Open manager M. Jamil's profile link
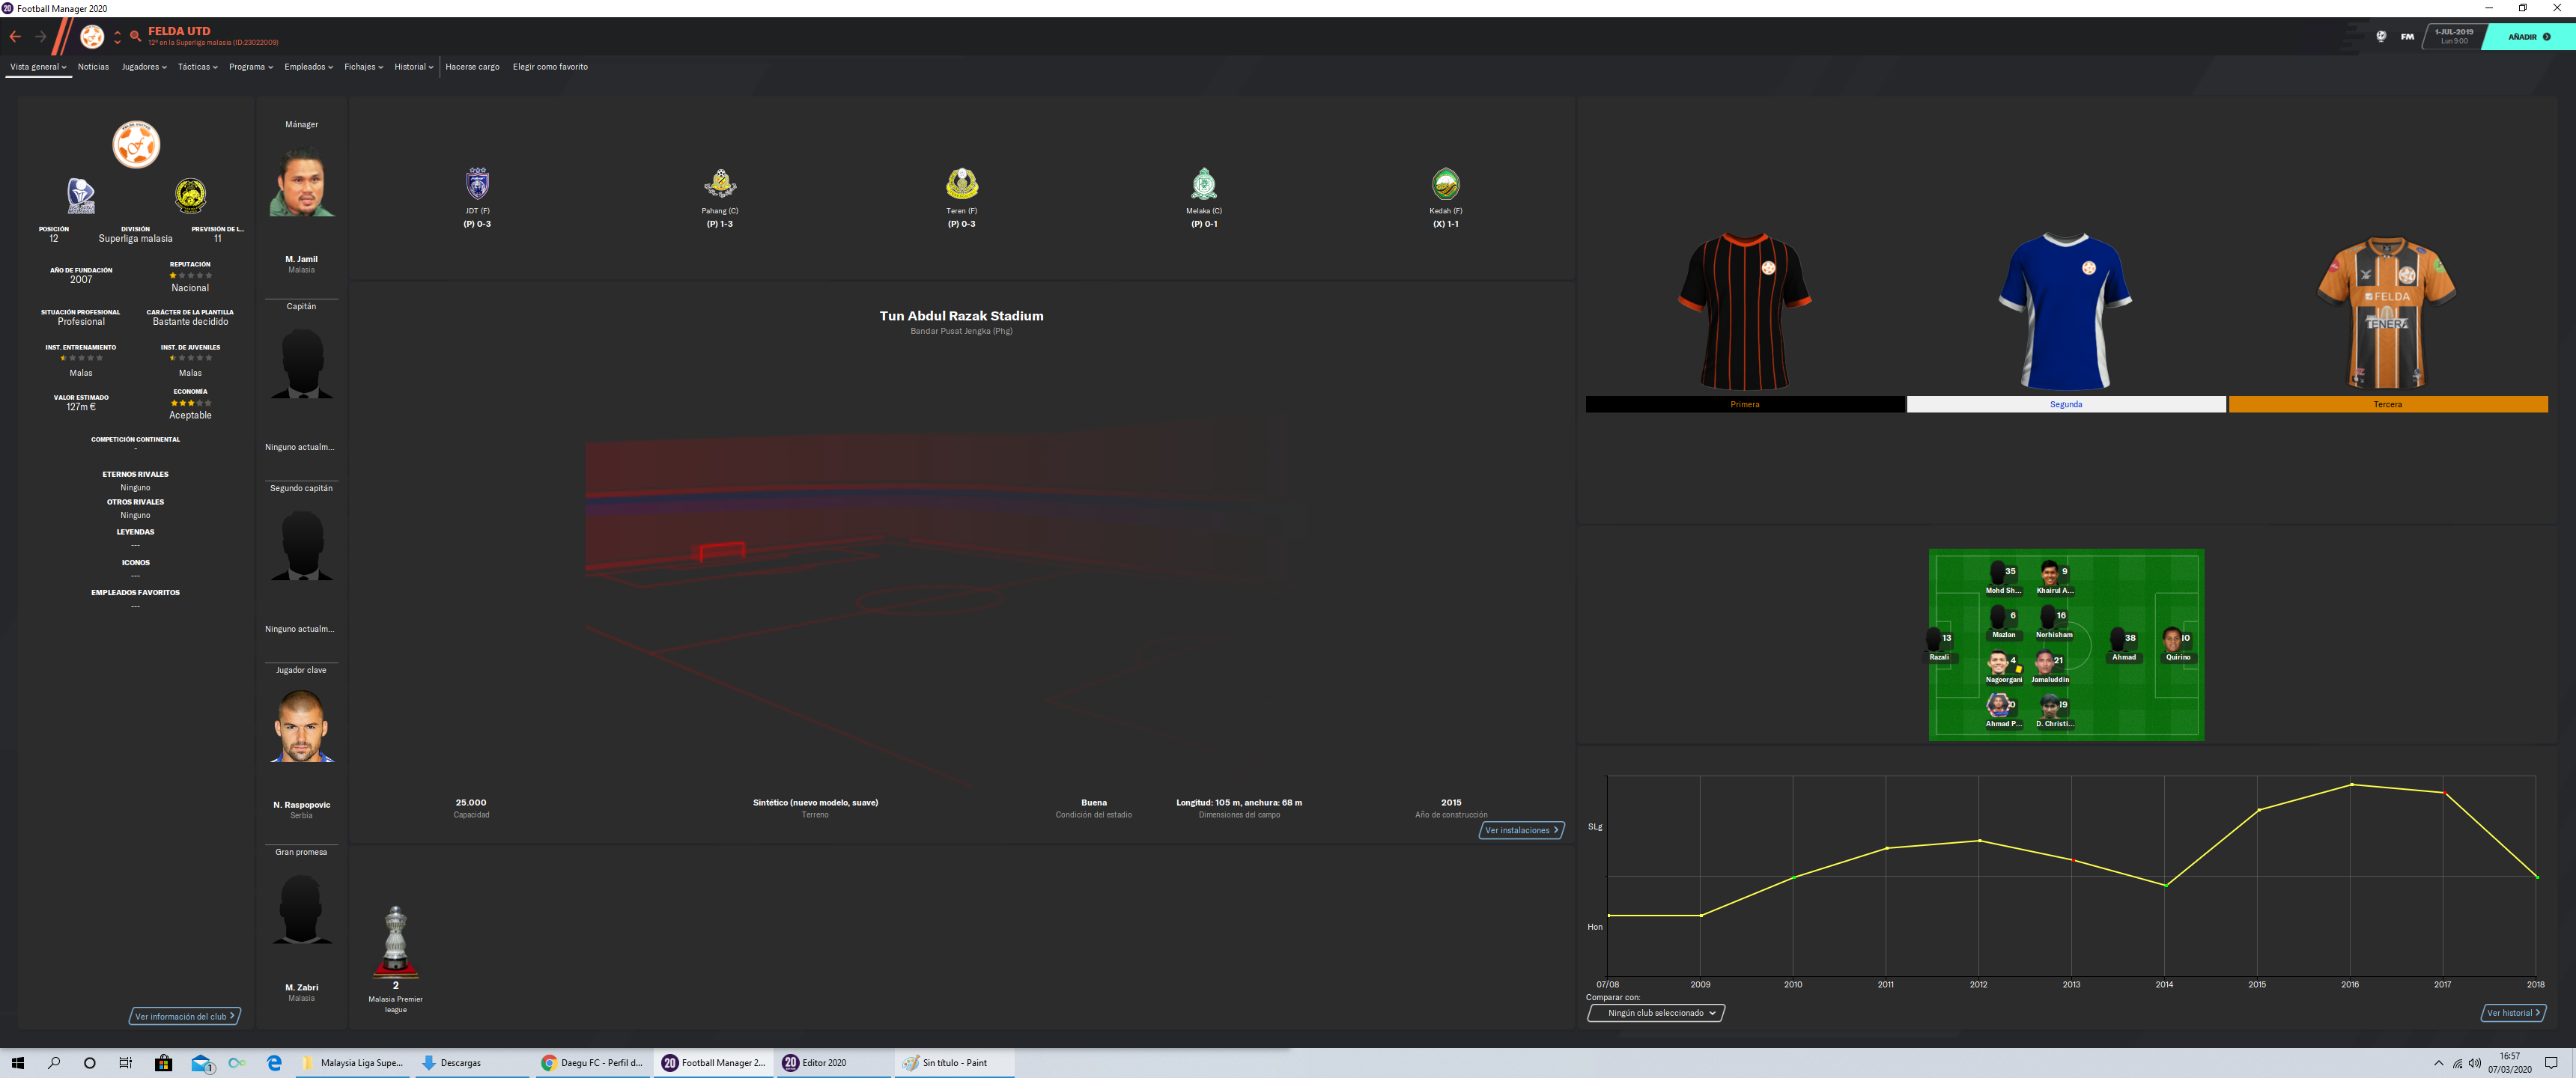Screen dimensions: 2576x1078 click(x=301, y=259)
